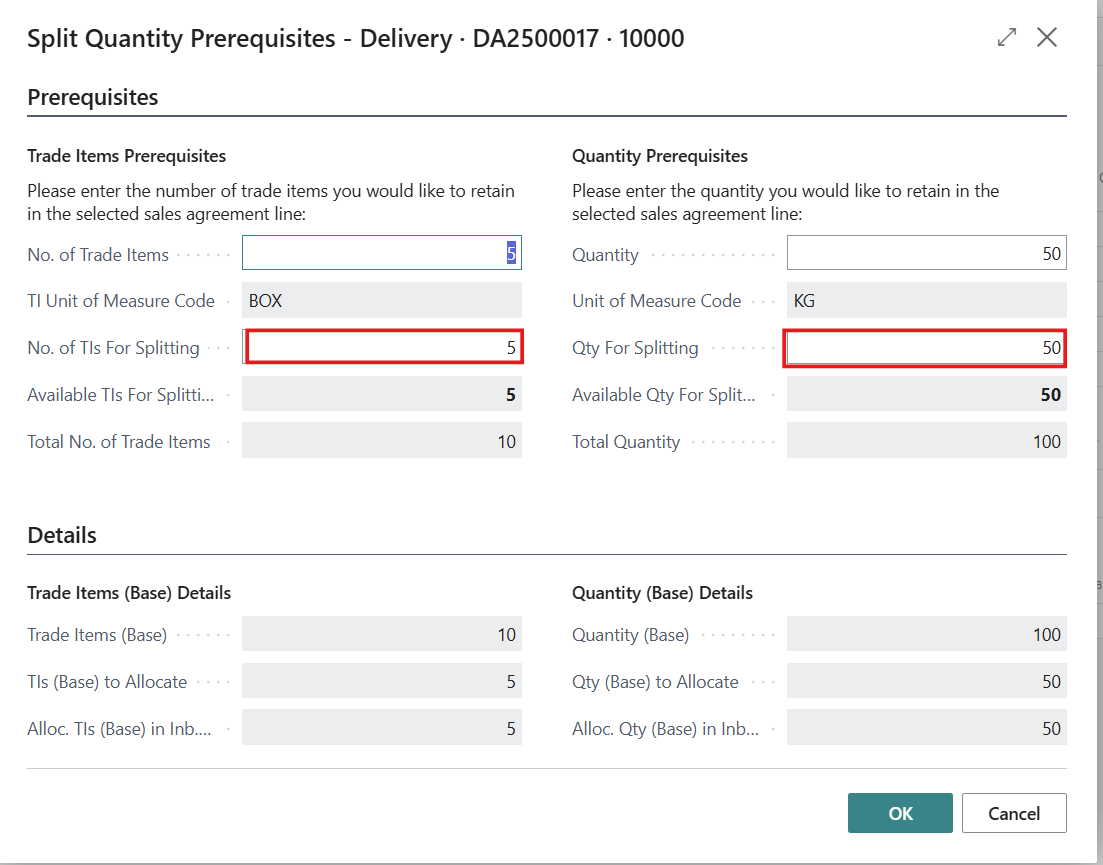Expand the dialog to full screen
The image size is (1103, 865).
1007,38
